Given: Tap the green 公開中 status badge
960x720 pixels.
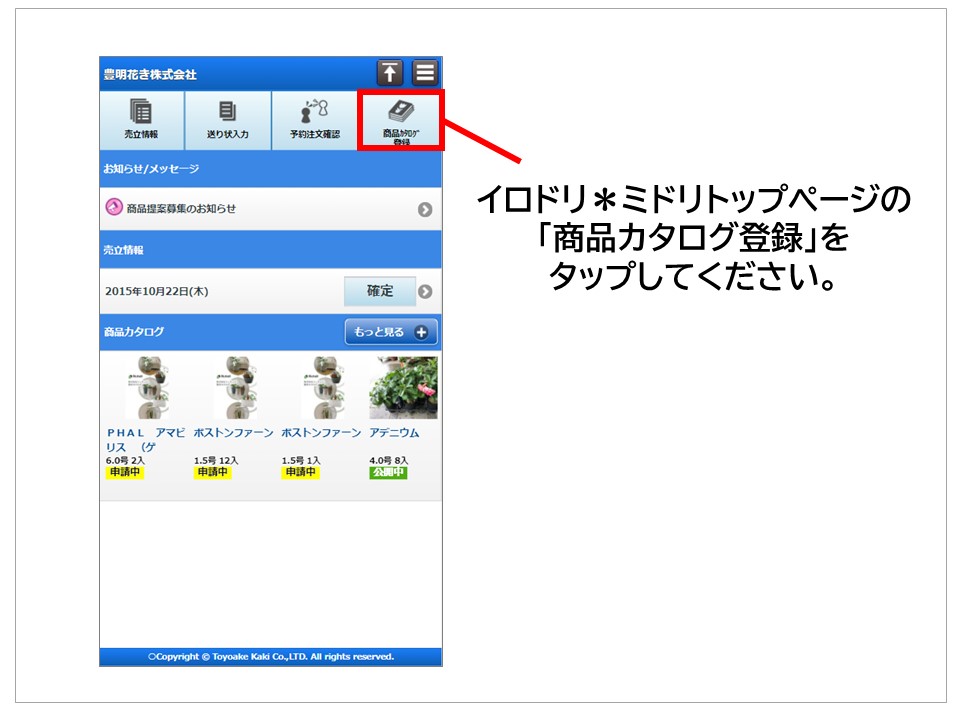Looking at the screenshot, I should click(x=388, y=472).
